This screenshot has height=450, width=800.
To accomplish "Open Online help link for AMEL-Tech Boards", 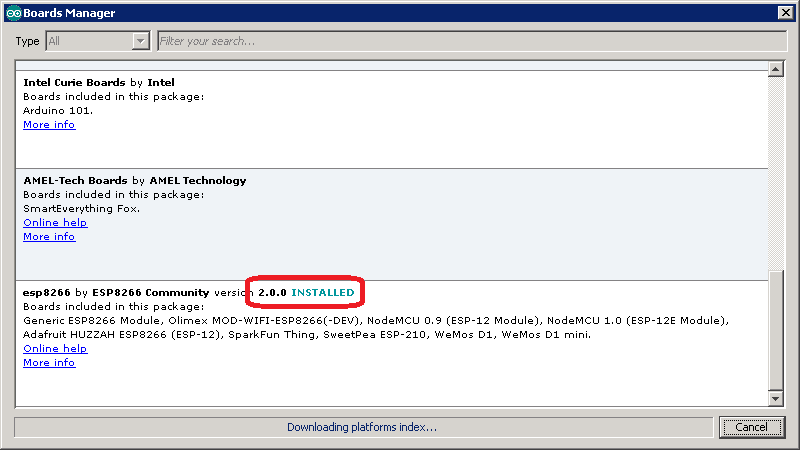I will point(55,222).
